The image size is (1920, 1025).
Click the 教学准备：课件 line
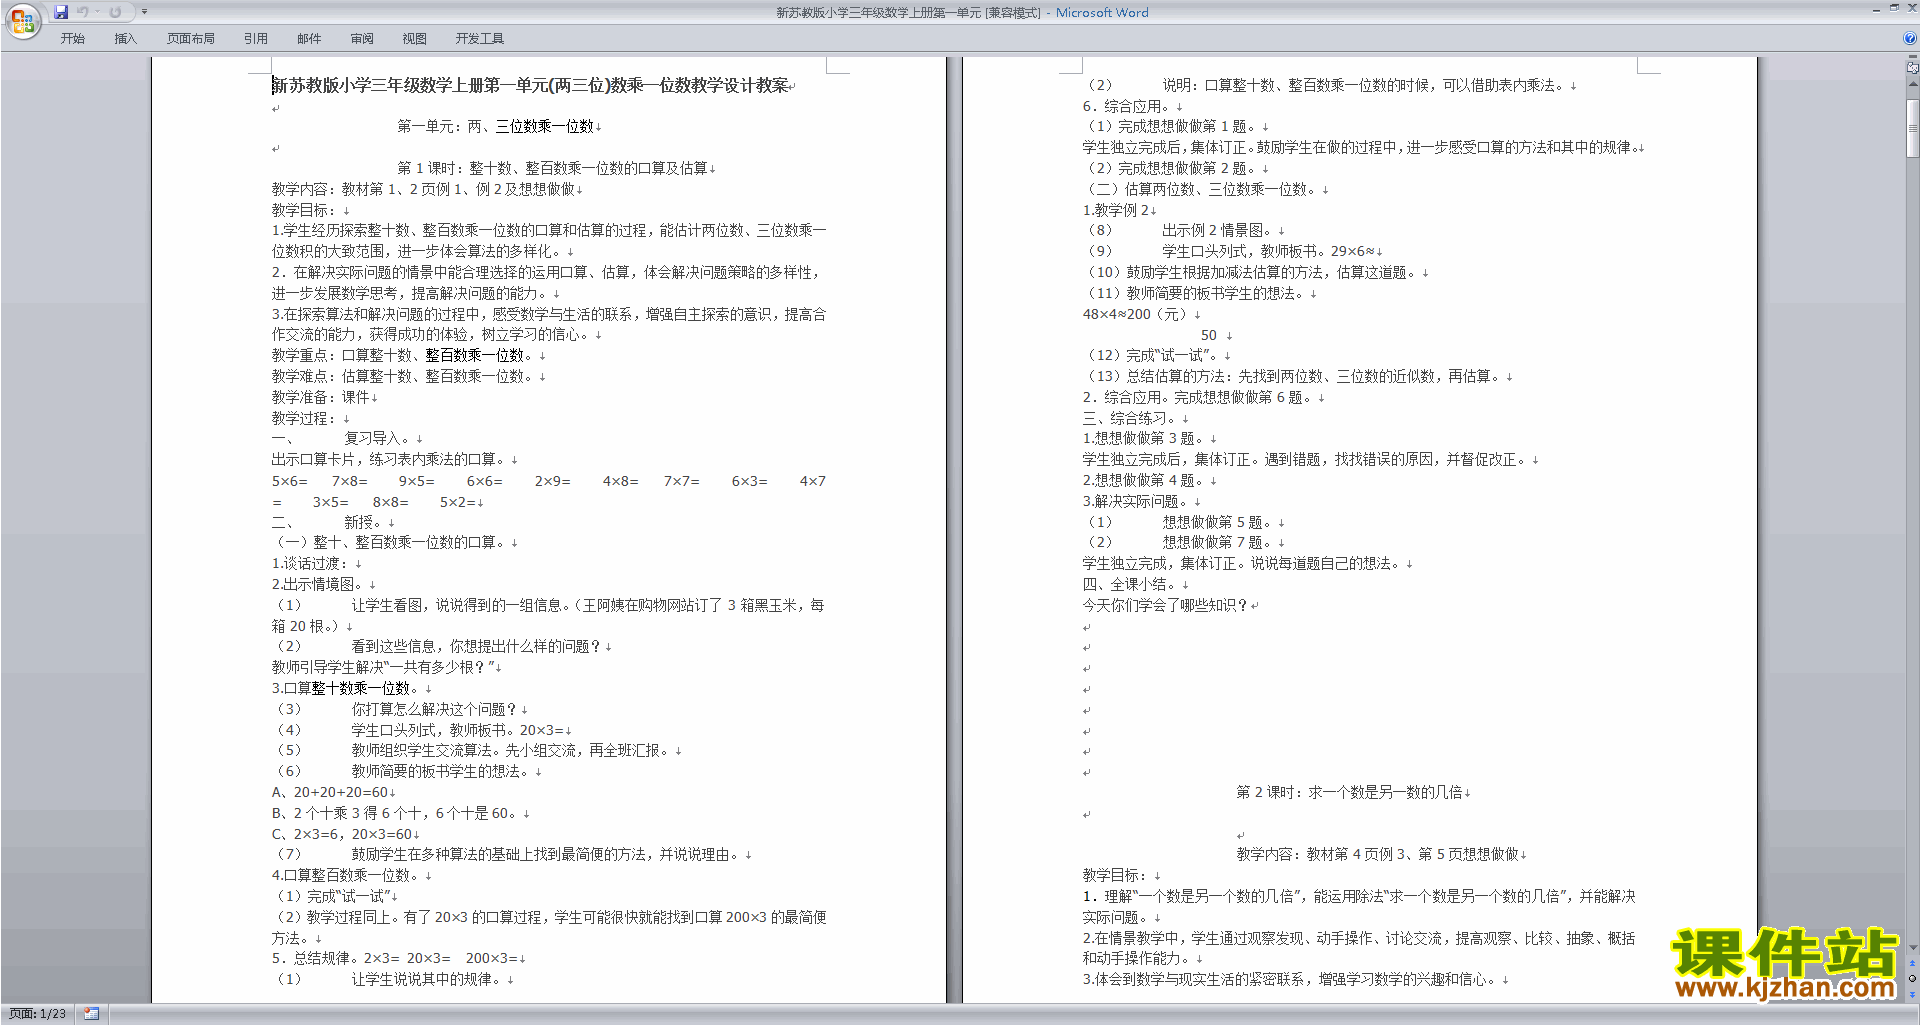coord(321,397)
